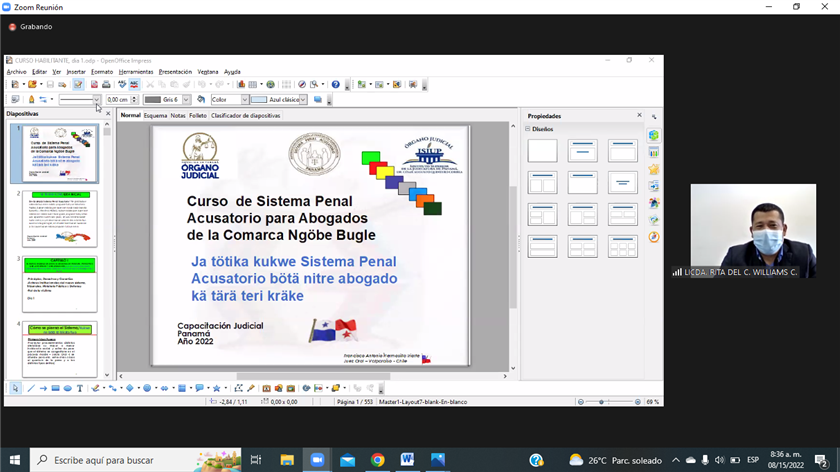The width and height of the screenshot is (840, 472).
Task: Open File Explorer from Windows taskbar
Action: pyautogui.click(x=287, y=460)
